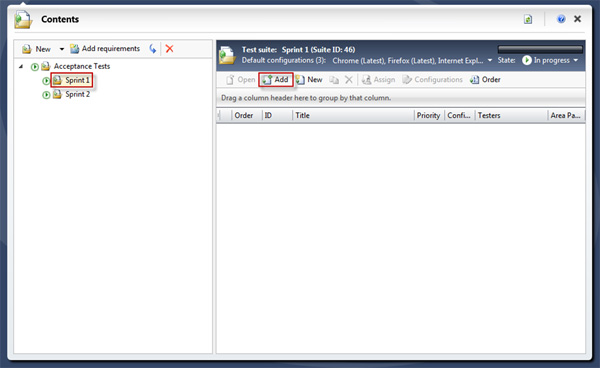The height and width of the screenshot is (368, 600).
Task: Sort by the Area Pa... column header
Action: [x=566, y=116]
